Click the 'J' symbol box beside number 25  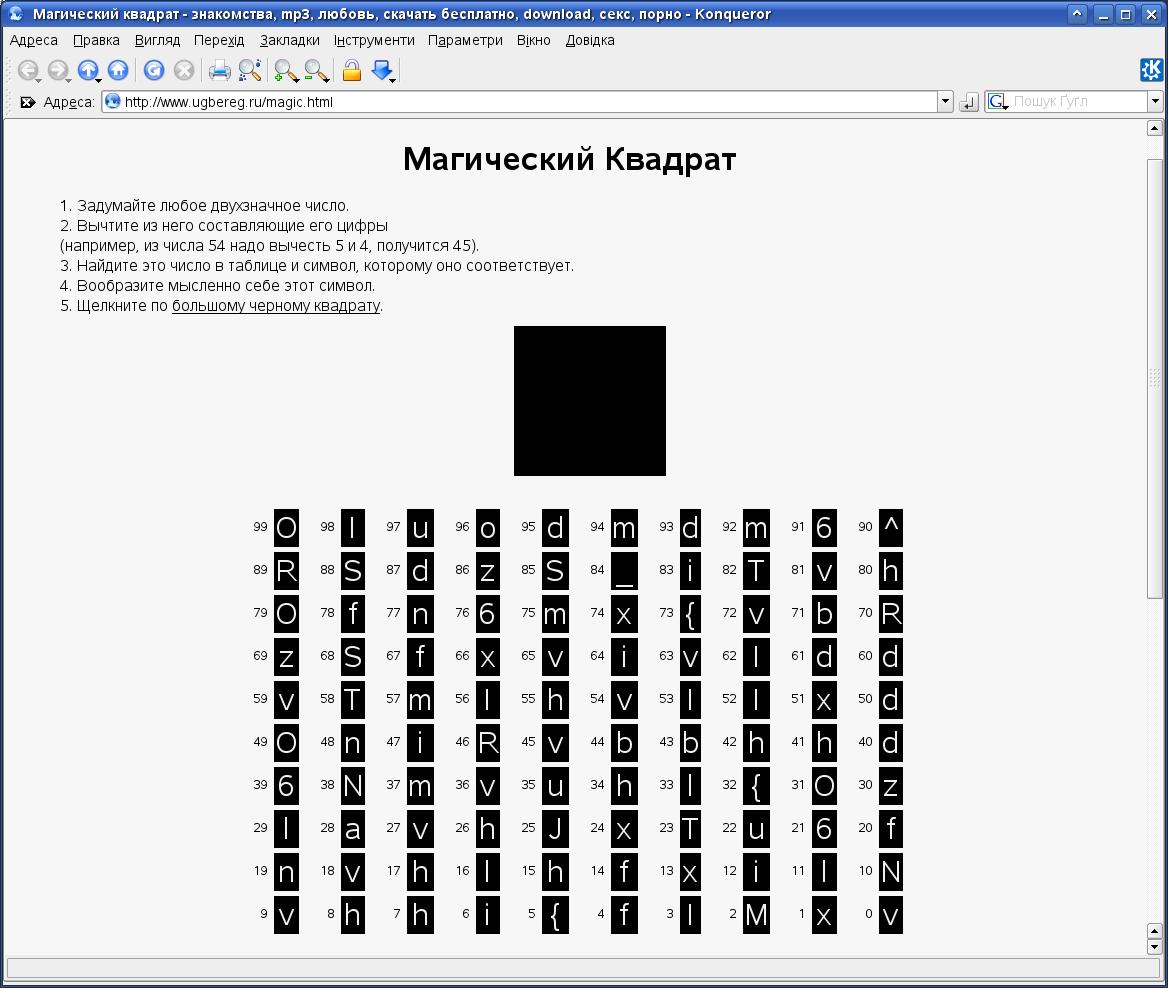[555, 829]
